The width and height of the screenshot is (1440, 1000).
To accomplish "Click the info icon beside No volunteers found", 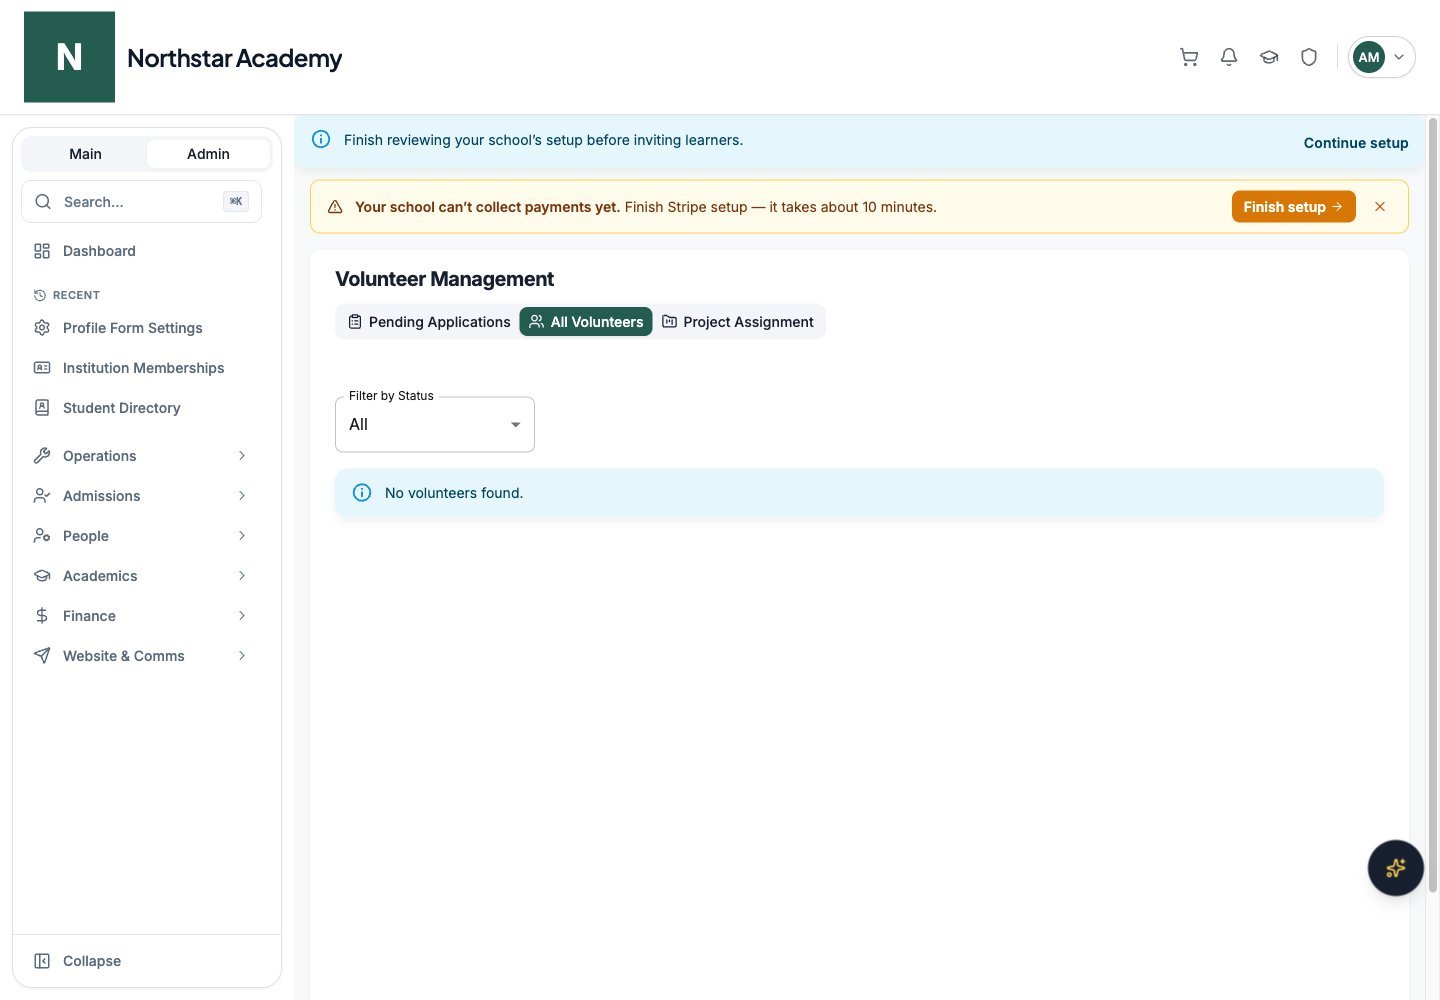I will point(362,493).
